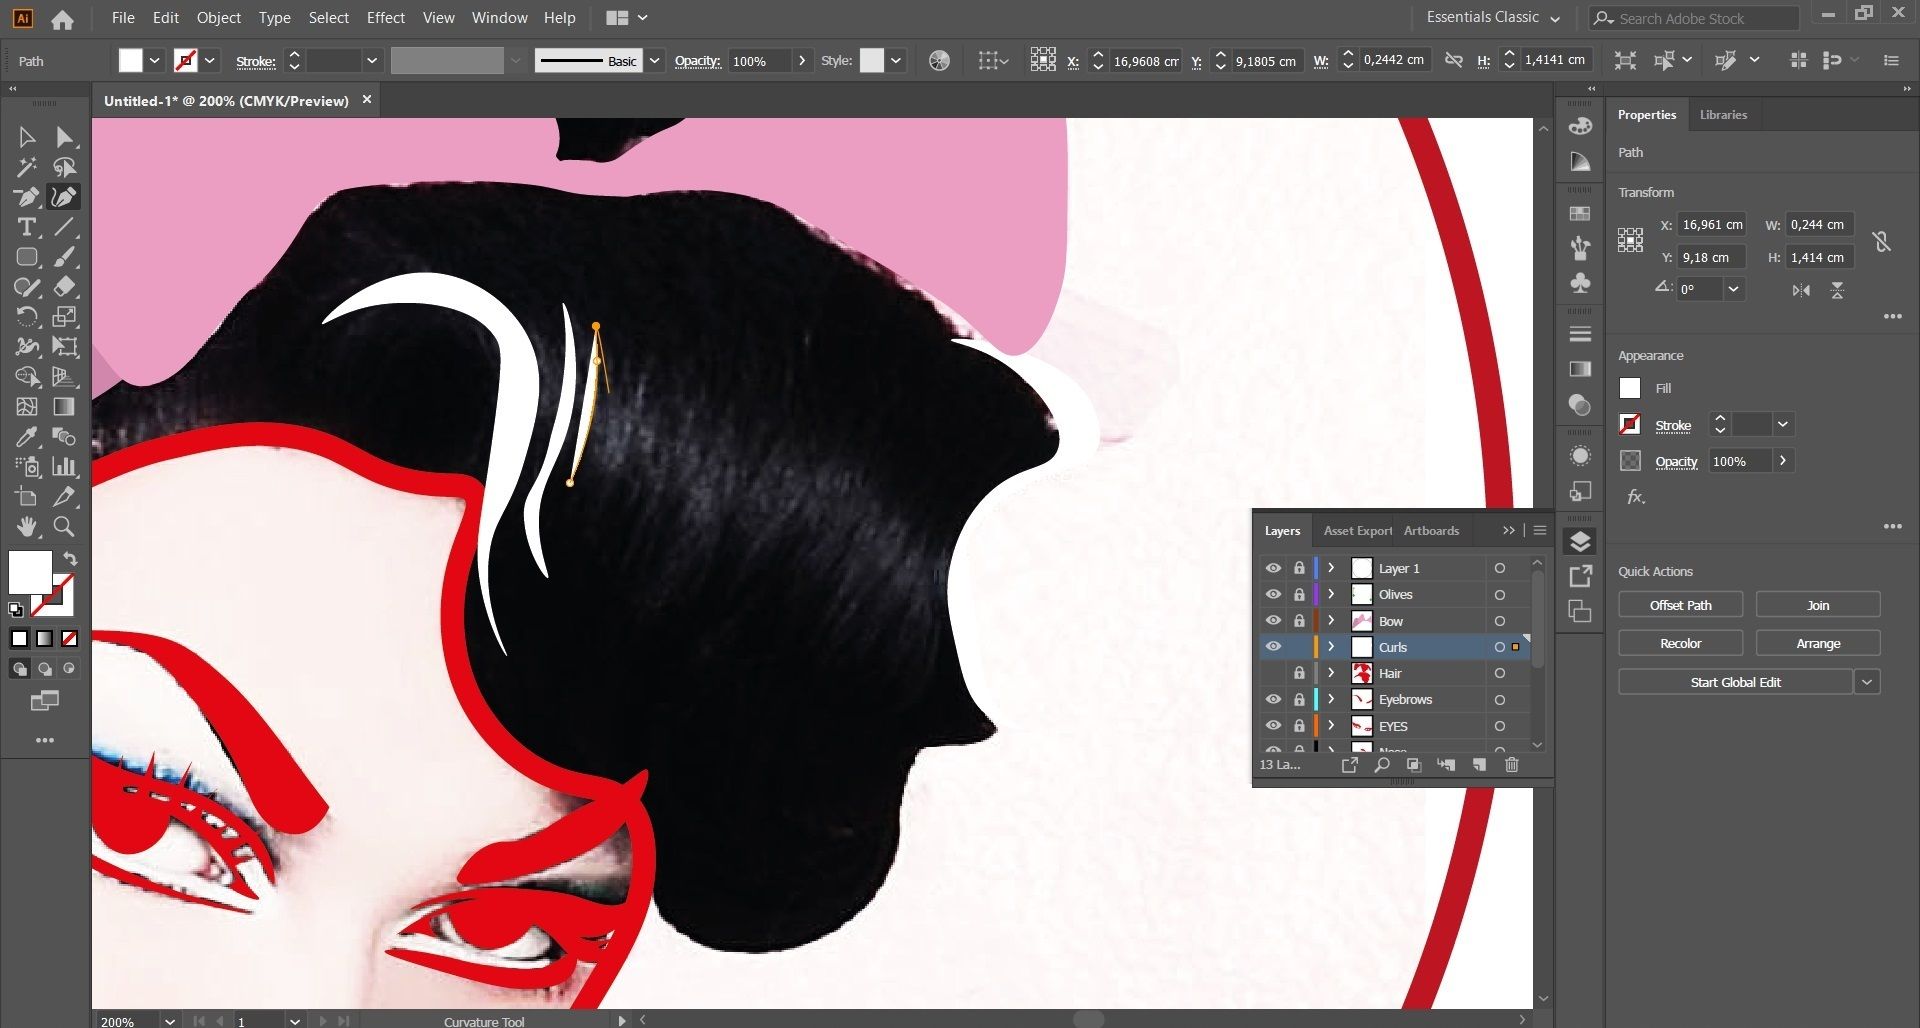
Task: Click the Search Adobe Stock field
Action: pyautogui.click(x=1694, y=18)
